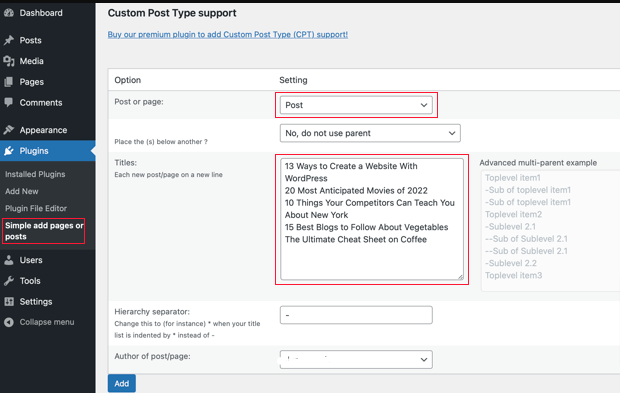Click 'Toplevel item3' in example box

click(513, 276)
